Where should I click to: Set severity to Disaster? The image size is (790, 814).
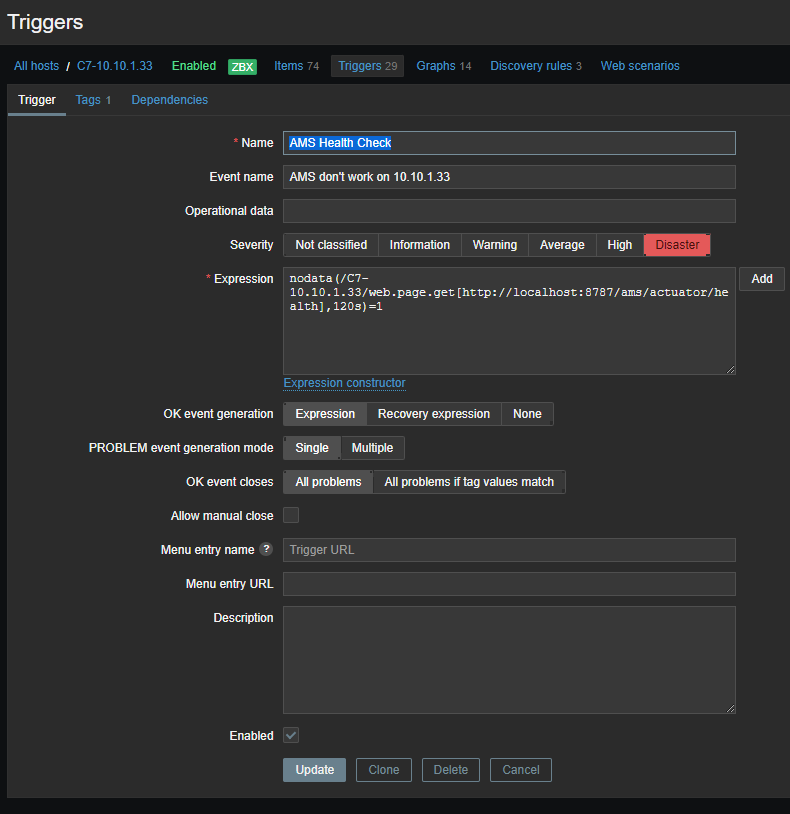tap(677, 245)
